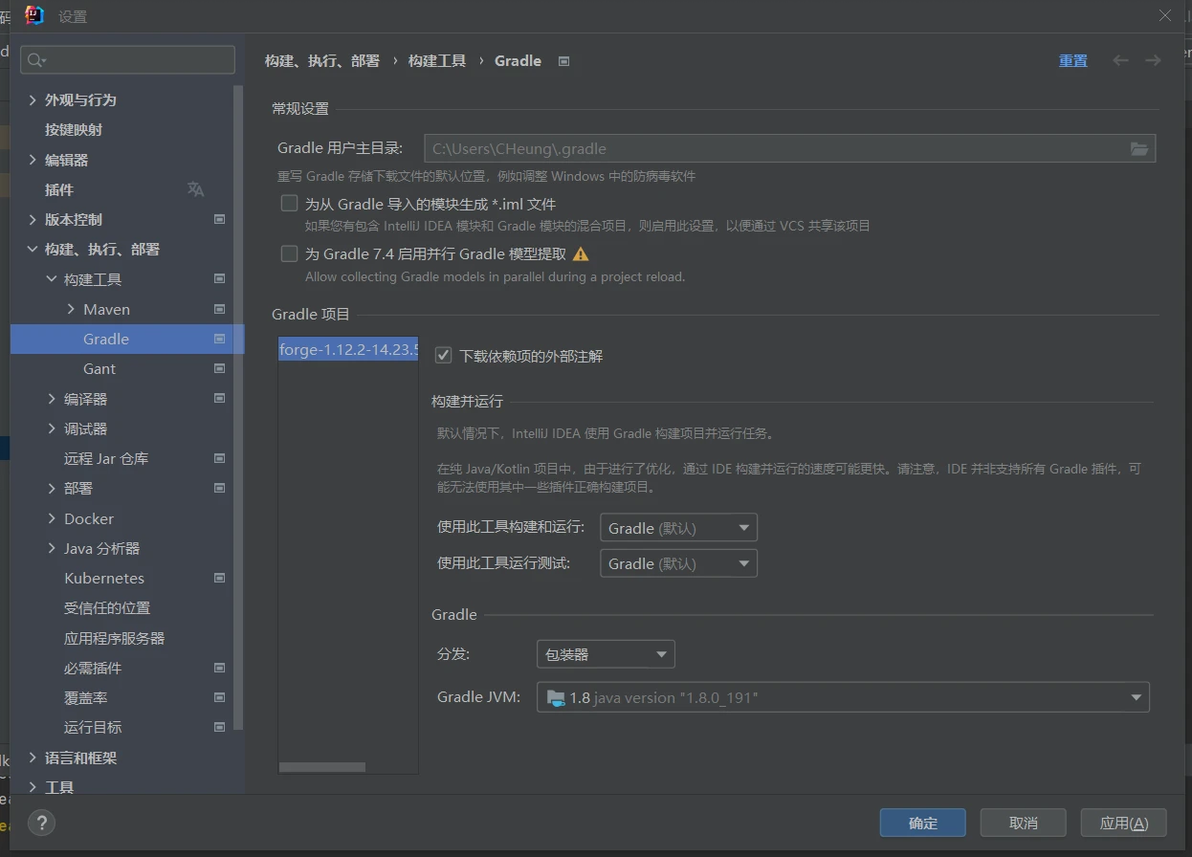Image resolution: width=1192 pixels, height=857 pixels.
Task: Expand the 调试器 tree node
Action: pyautogui.click(x=52, y=429)
